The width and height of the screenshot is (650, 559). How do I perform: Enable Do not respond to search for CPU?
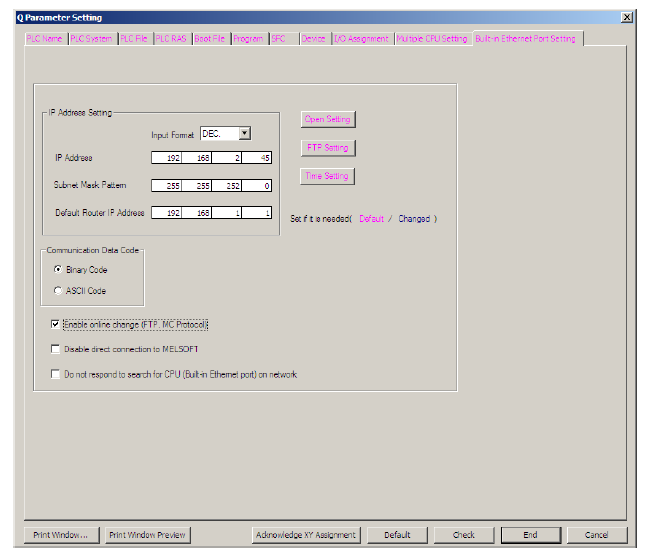[55, 374]
